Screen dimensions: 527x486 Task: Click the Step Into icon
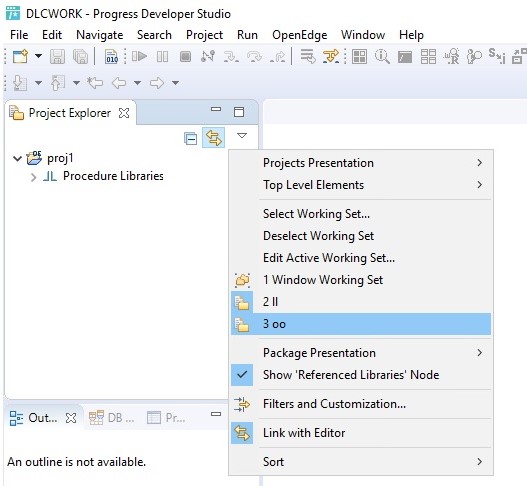[x=231, y=57]
